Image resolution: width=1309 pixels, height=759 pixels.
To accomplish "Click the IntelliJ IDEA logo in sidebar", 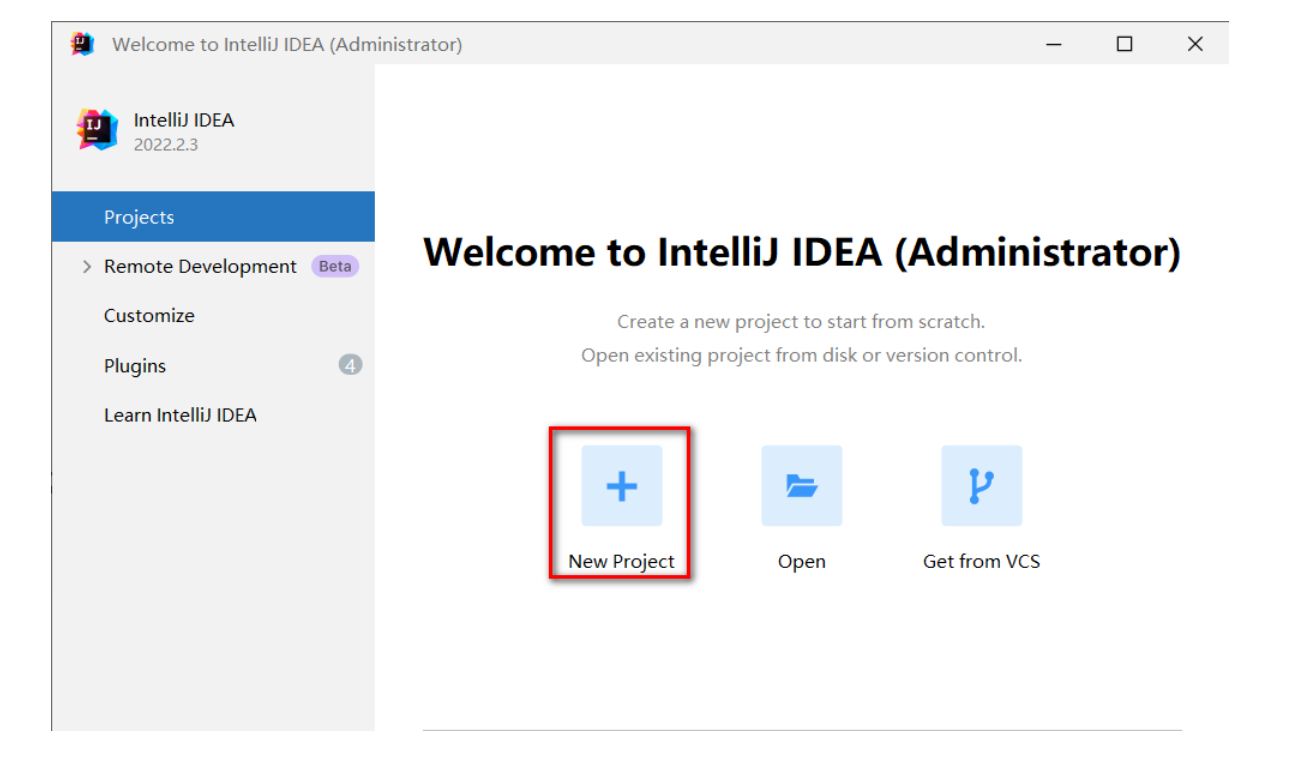I will (97, 130).
